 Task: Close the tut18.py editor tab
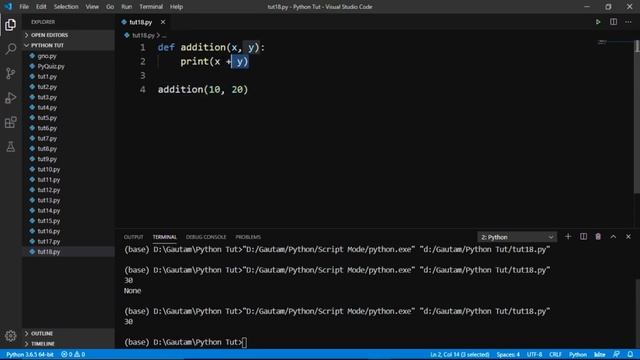pyautogui.click(x=163, y=22)
